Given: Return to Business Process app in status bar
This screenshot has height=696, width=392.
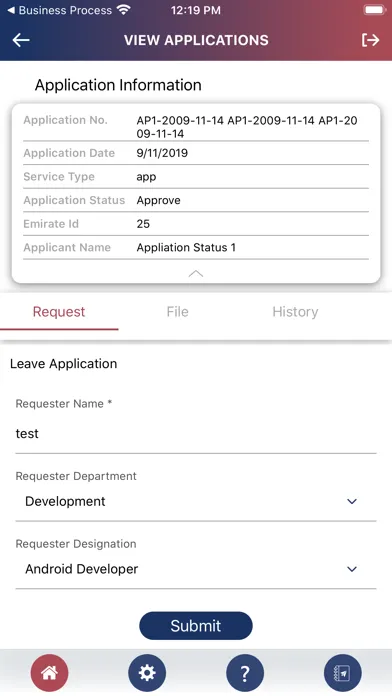Looking at the screenshot, I should pyautogui.click(x=60, y=10).
